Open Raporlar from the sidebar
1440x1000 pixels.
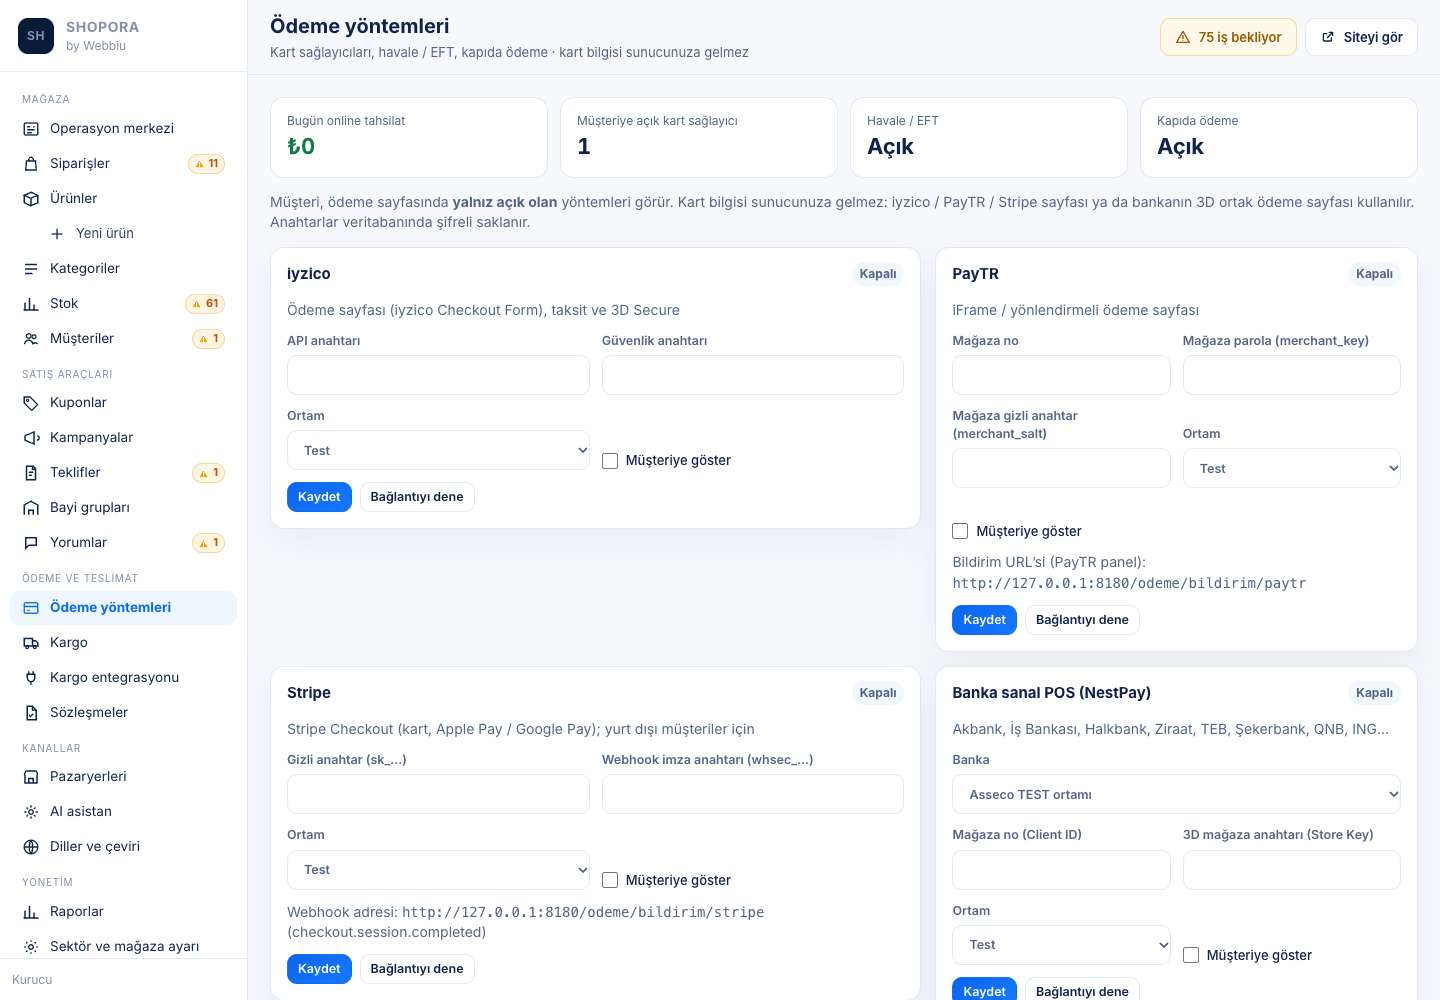(x=123, y=912)
